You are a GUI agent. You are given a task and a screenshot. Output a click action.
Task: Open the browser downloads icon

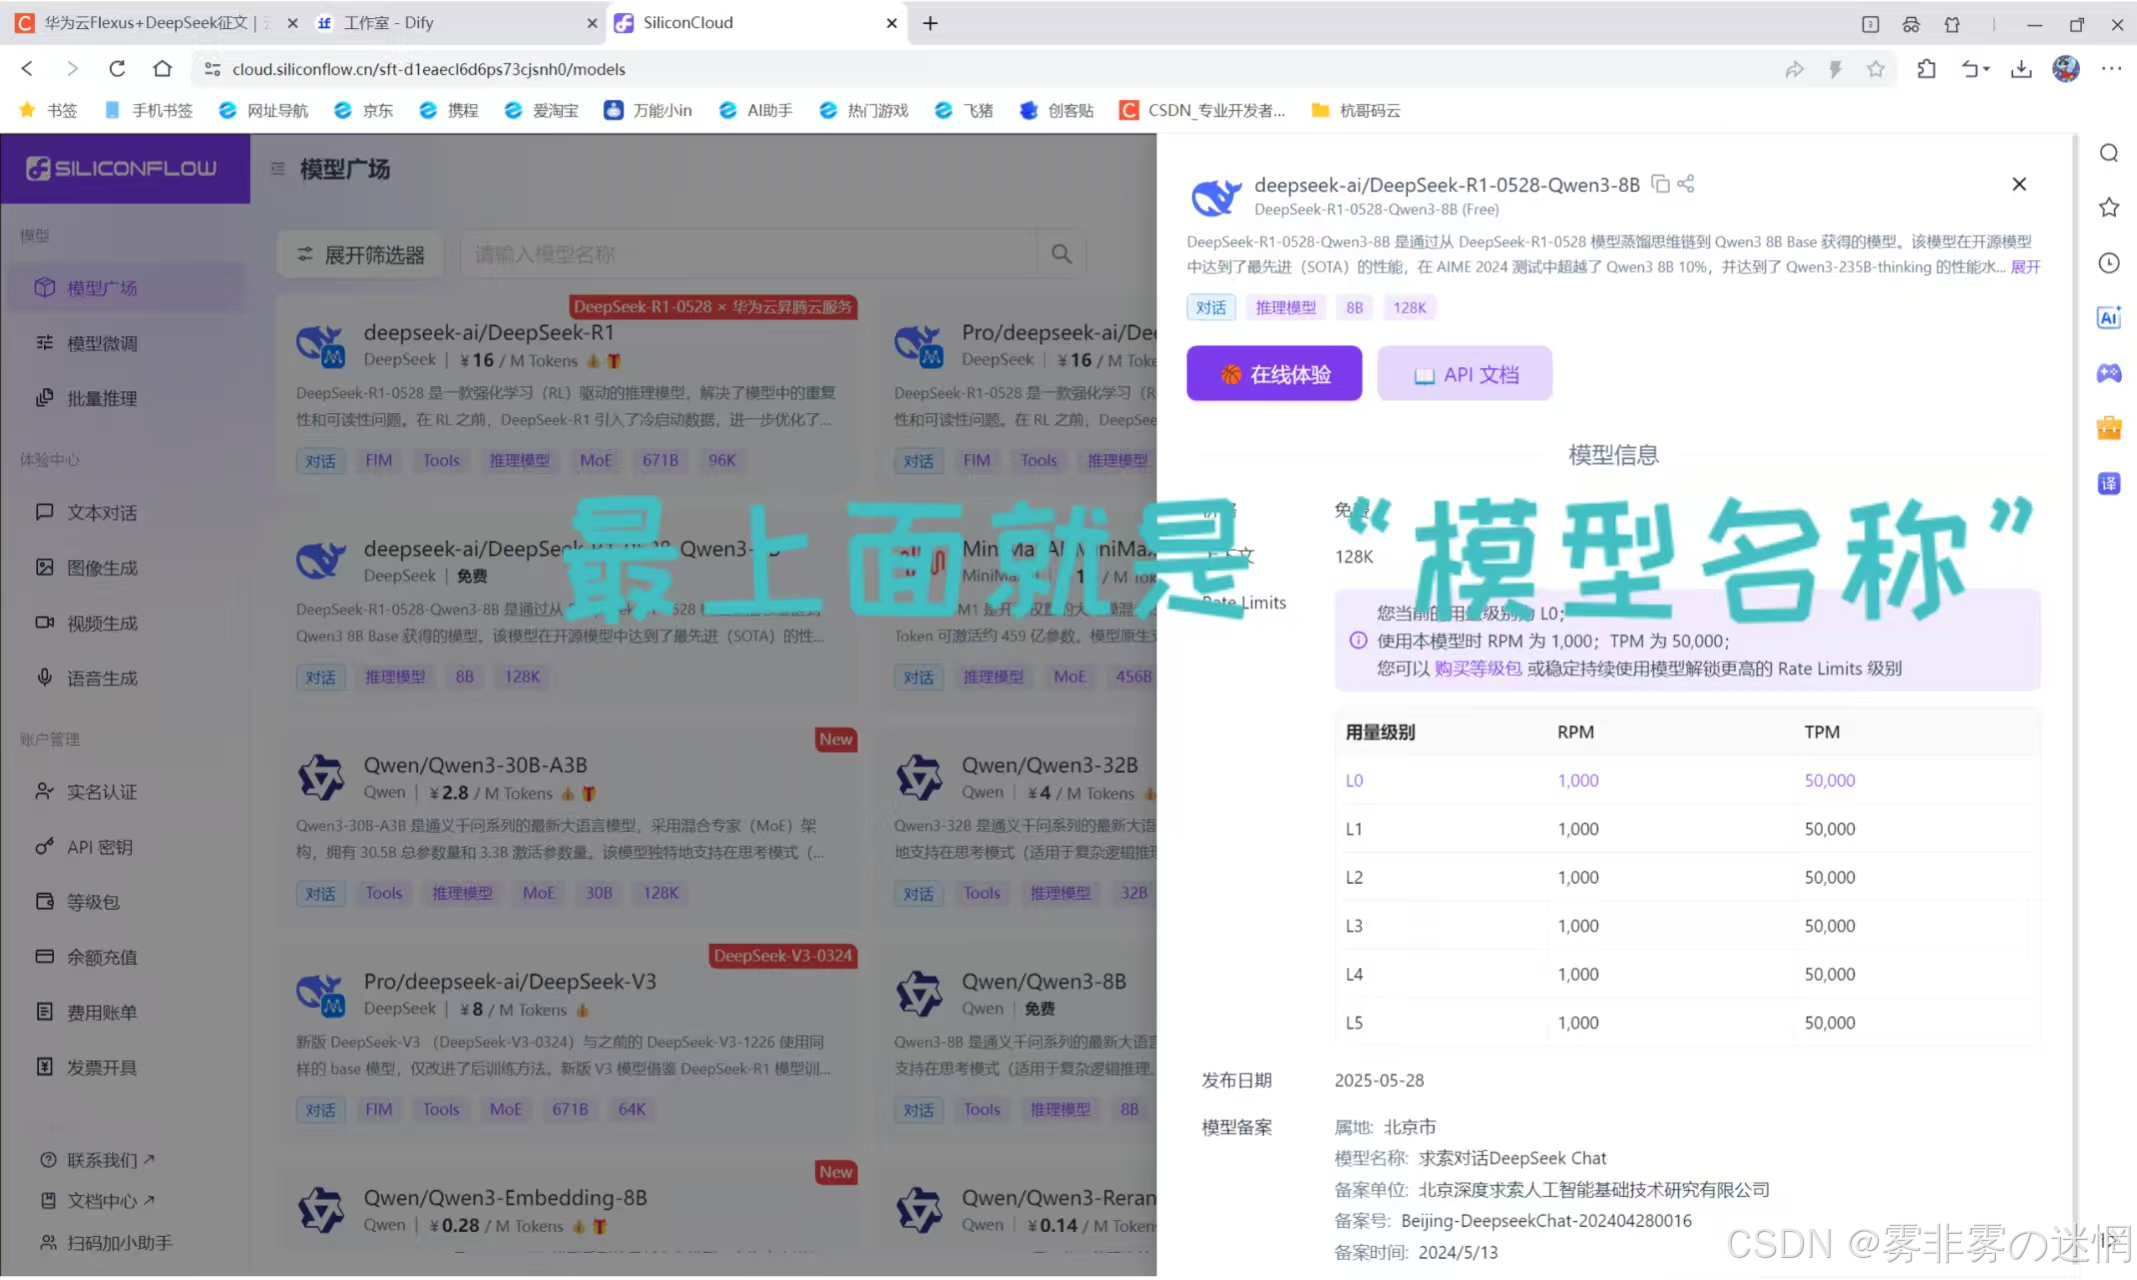pyautogui.click(x=2021, y=69)
